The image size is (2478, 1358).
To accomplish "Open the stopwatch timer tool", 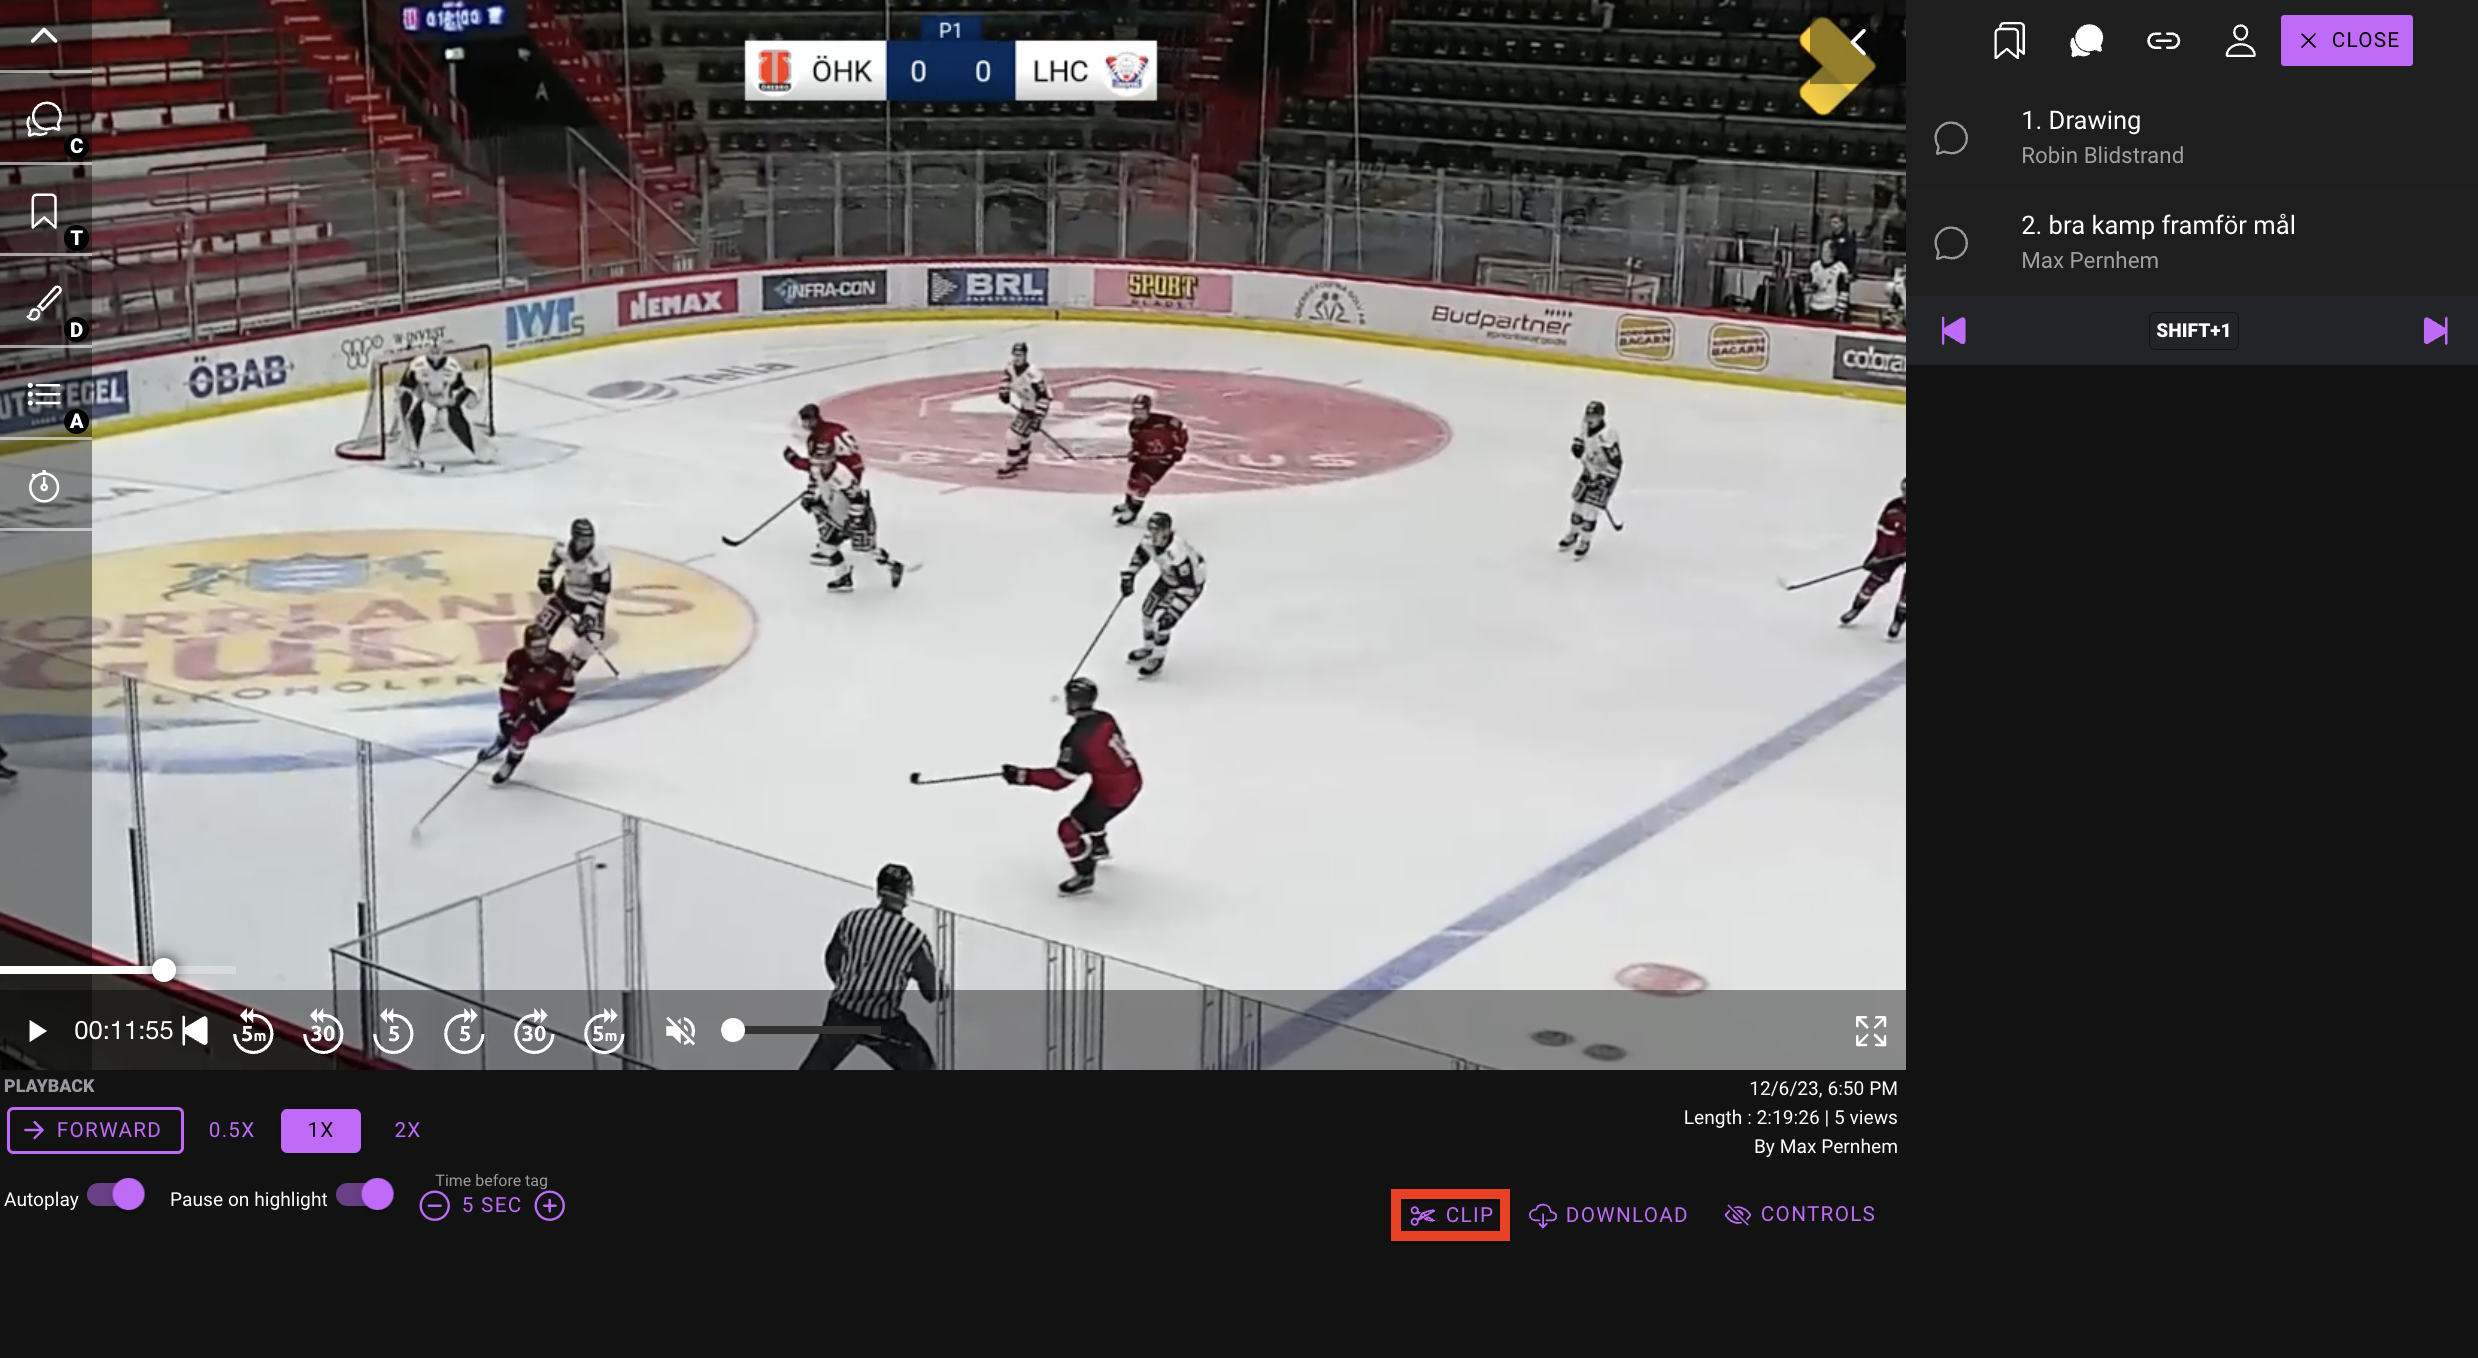I will tap(44, 487).
